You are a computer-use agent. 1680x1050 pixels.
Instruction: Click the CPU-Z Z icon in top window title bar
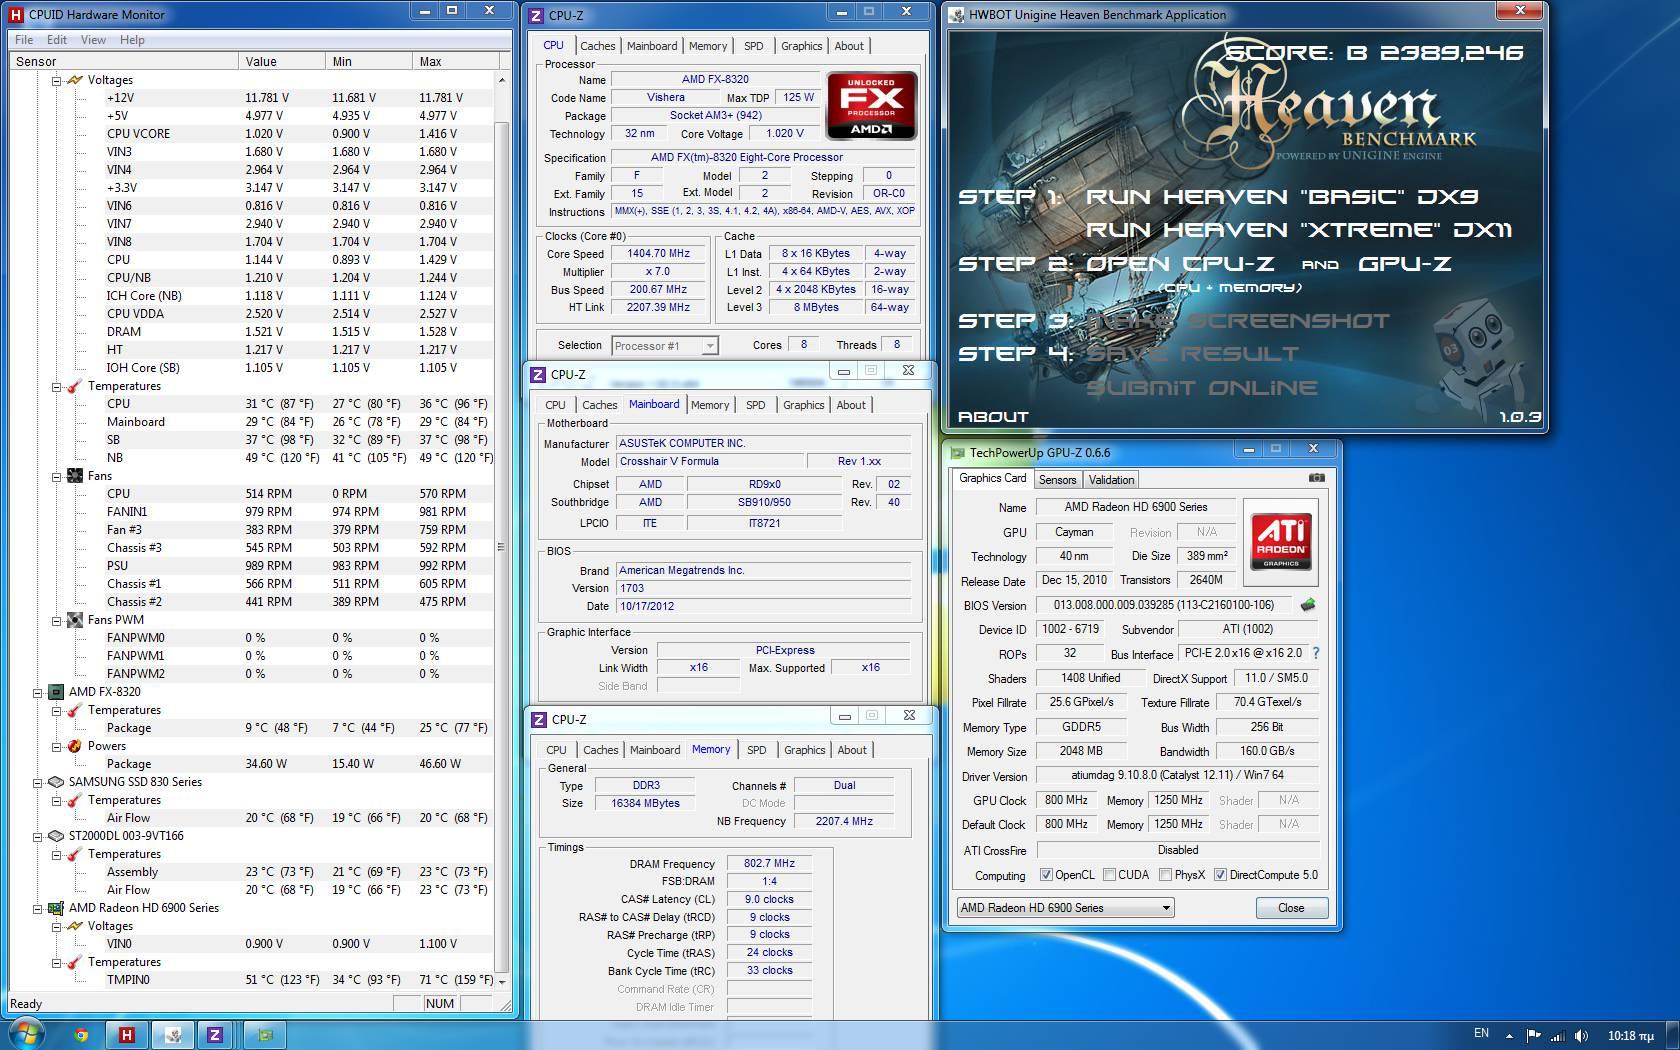pyautogui.click(x=538, y=14)
